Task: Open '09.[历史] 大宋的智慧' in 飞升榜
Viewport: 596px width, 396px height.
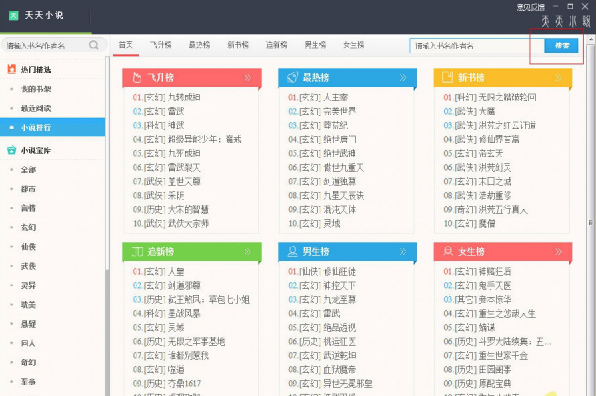Action: (171, 209)
